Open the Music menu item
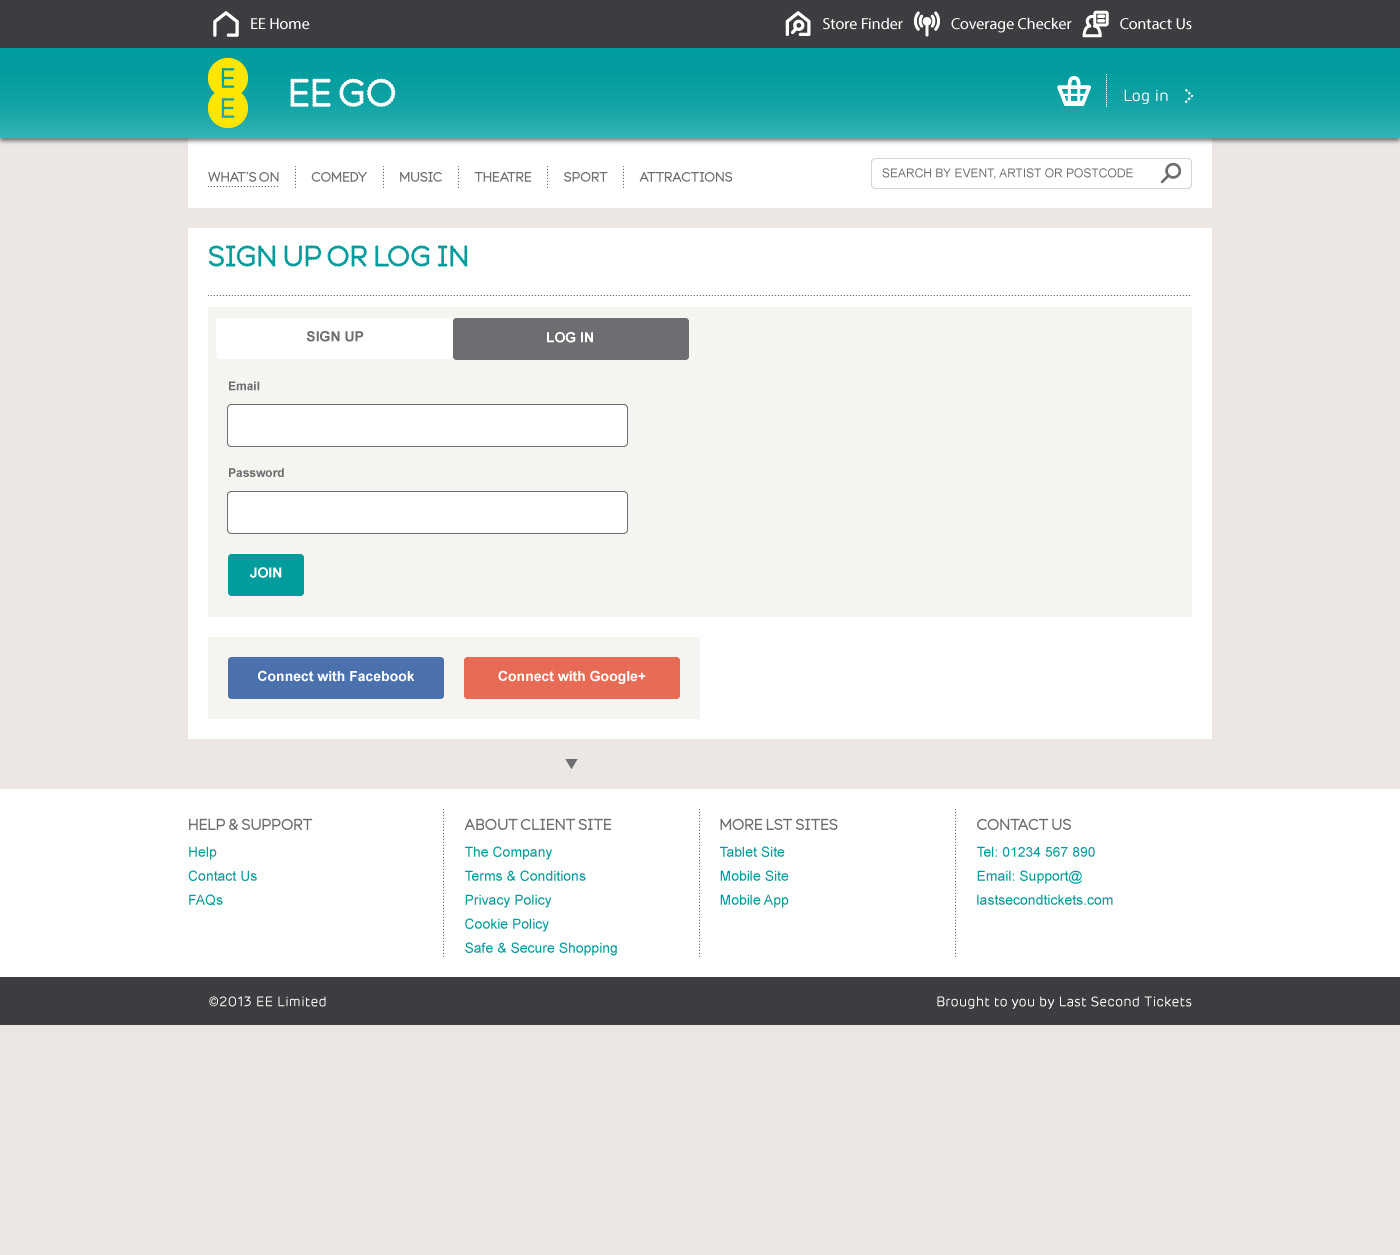This screenshot has height=1255, width=1400. 420,177
